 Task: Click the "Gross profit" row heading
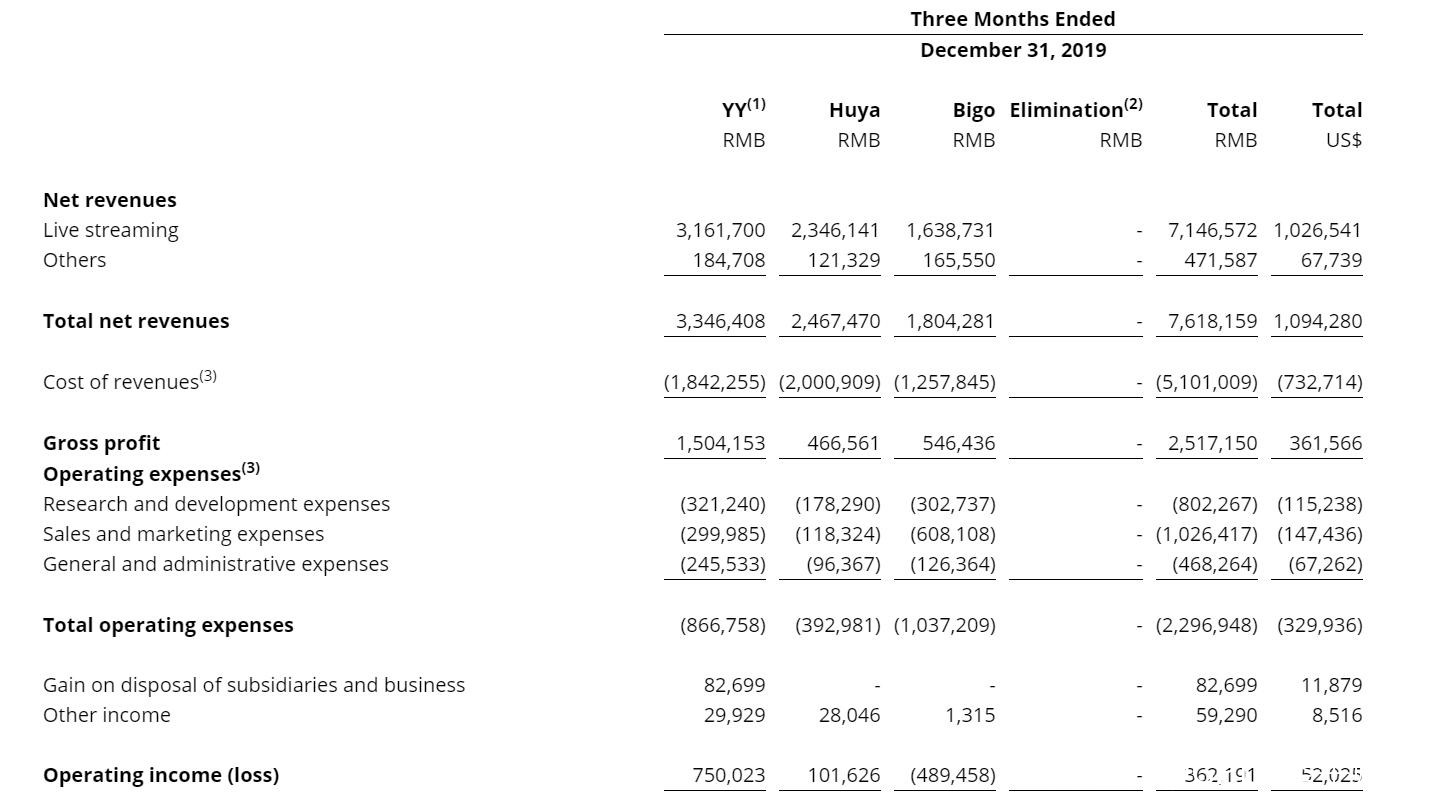point(101,443)
